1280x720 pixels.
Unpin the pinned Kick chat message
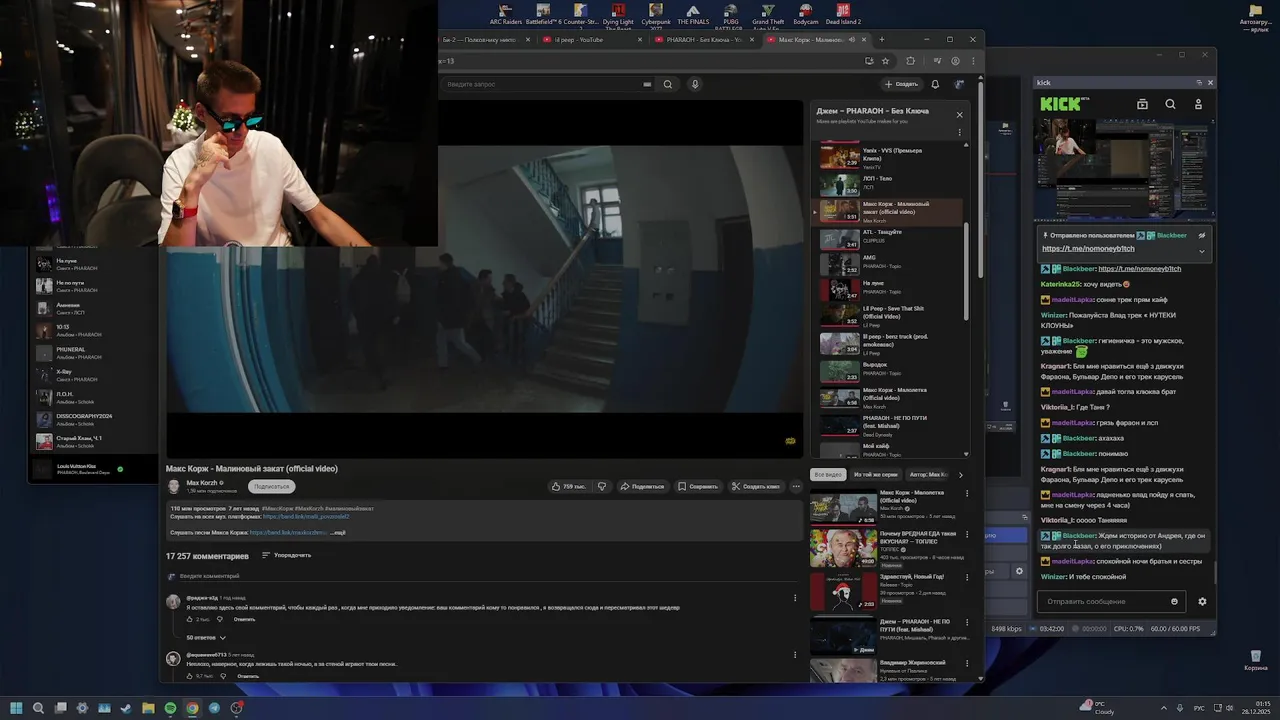pyautogui.click(x=1202, y=235)
